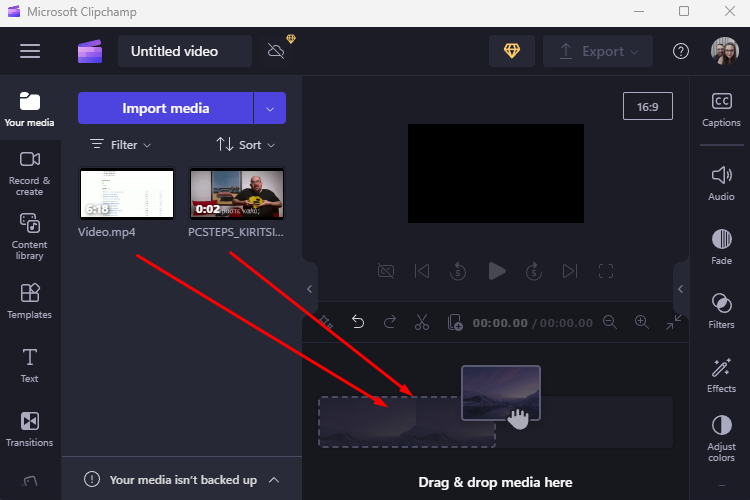Viewport: 750px width, 500px height.
Task: Open the Filters panel
Action: [x=721, y=311]
